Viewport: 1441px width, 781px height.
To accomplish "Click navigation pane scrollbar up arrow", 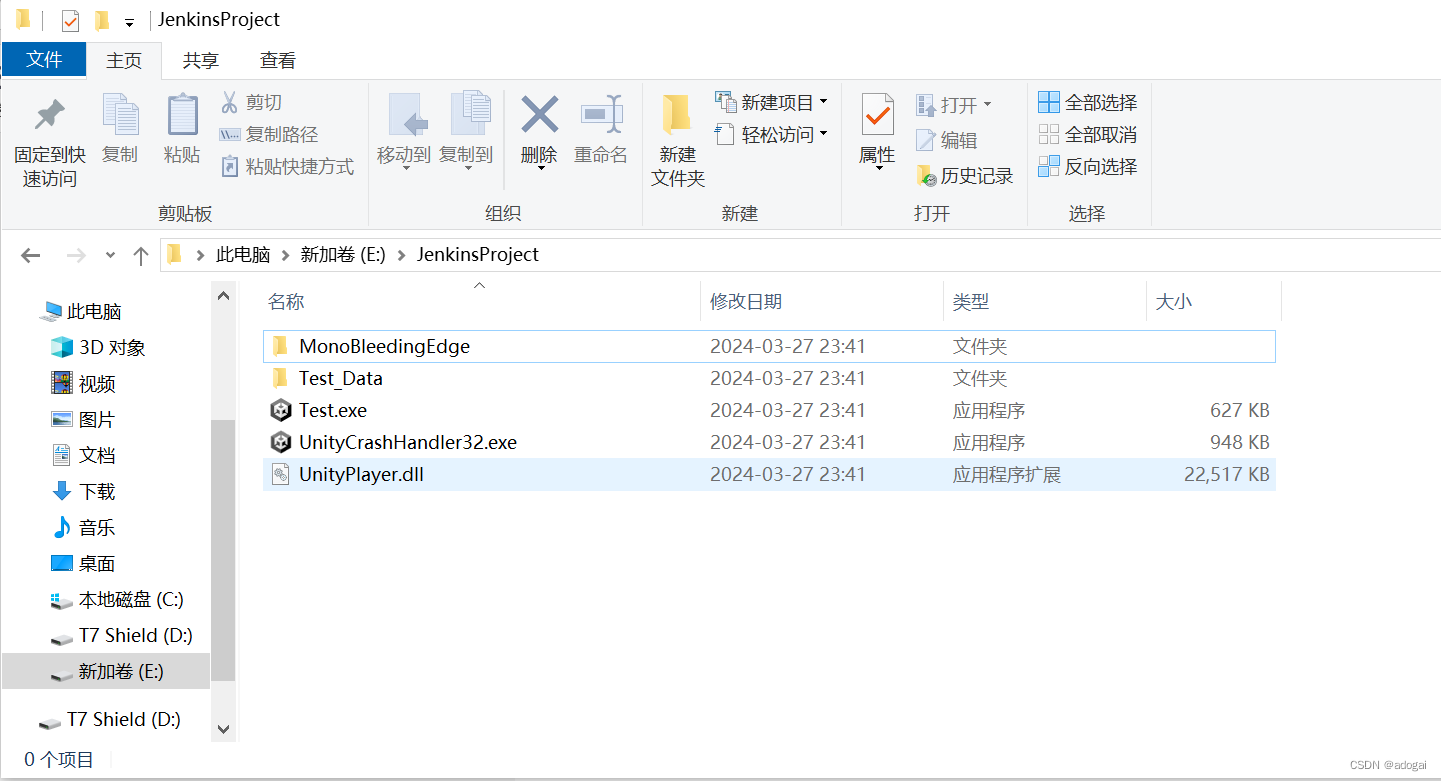I will pos(224,295).
